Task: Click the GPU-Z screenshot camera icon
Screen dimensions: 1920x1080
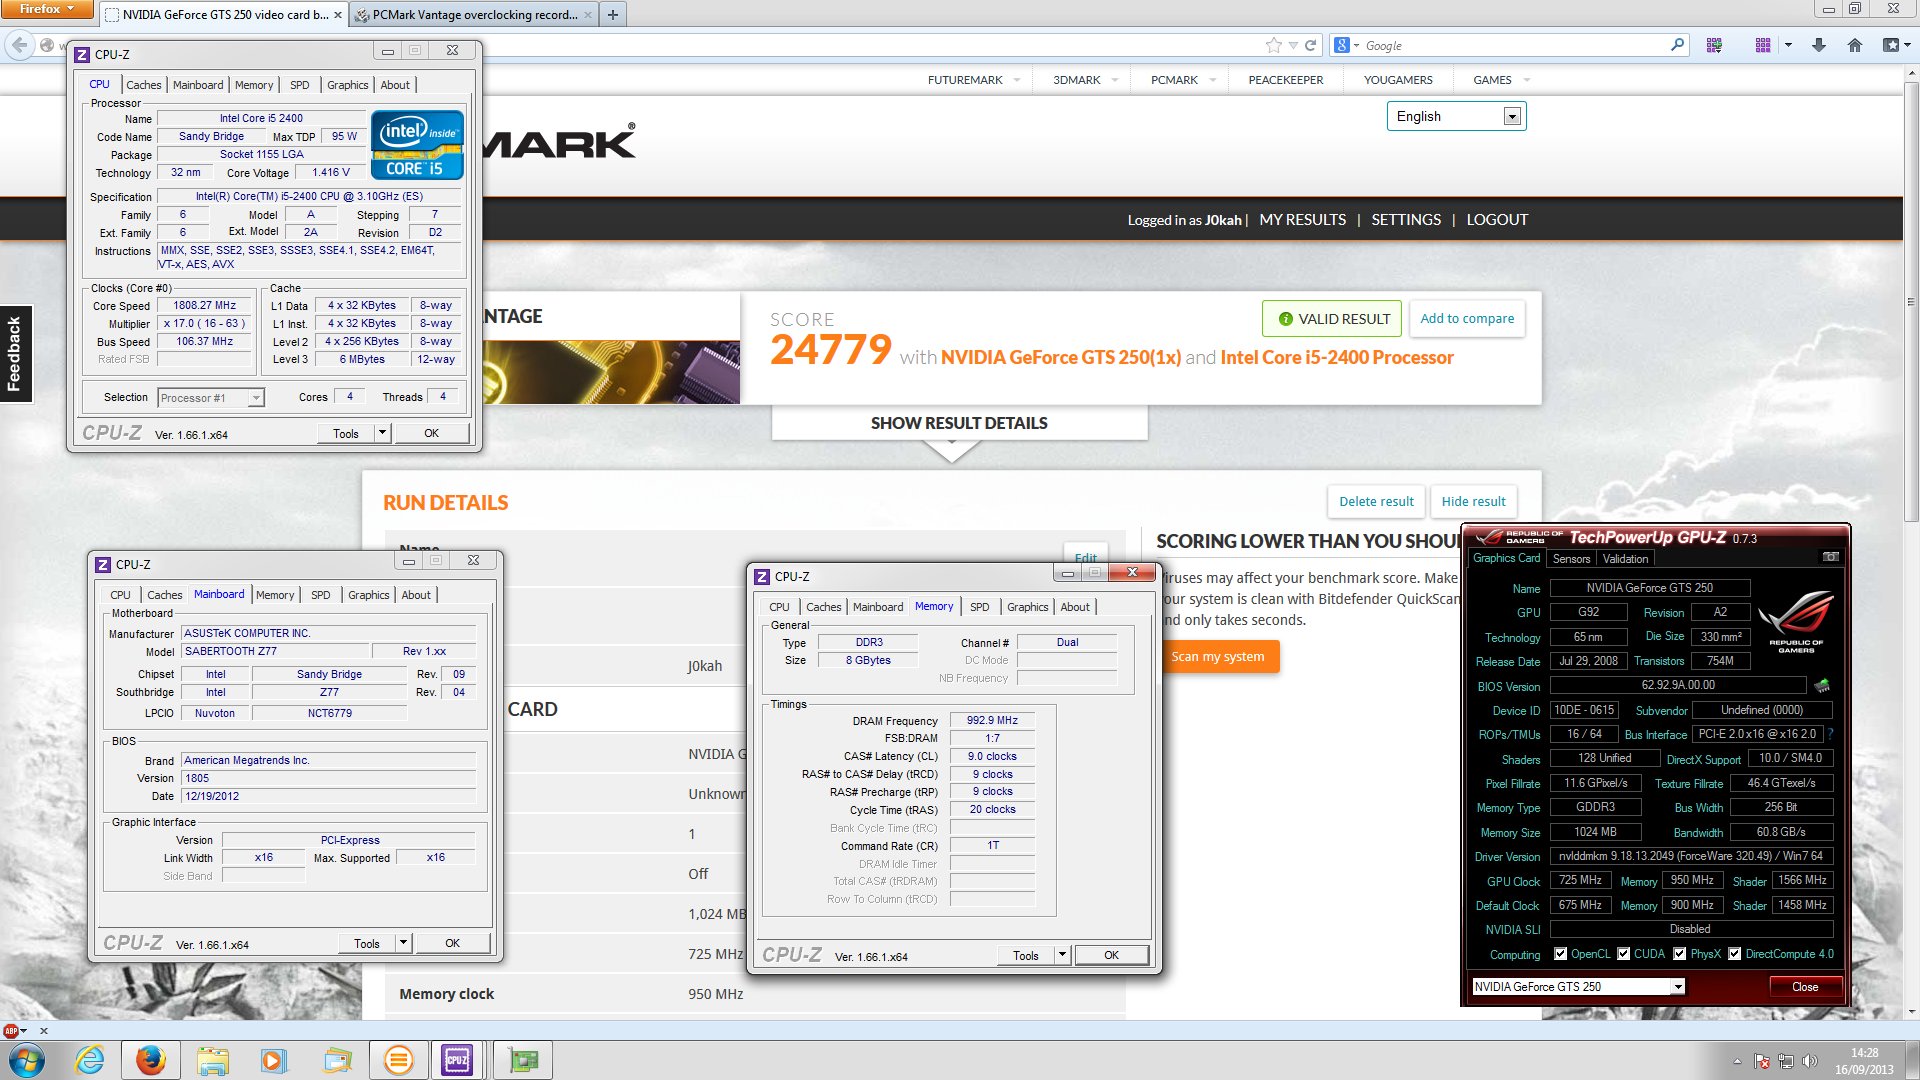Action: point(1830,557)
